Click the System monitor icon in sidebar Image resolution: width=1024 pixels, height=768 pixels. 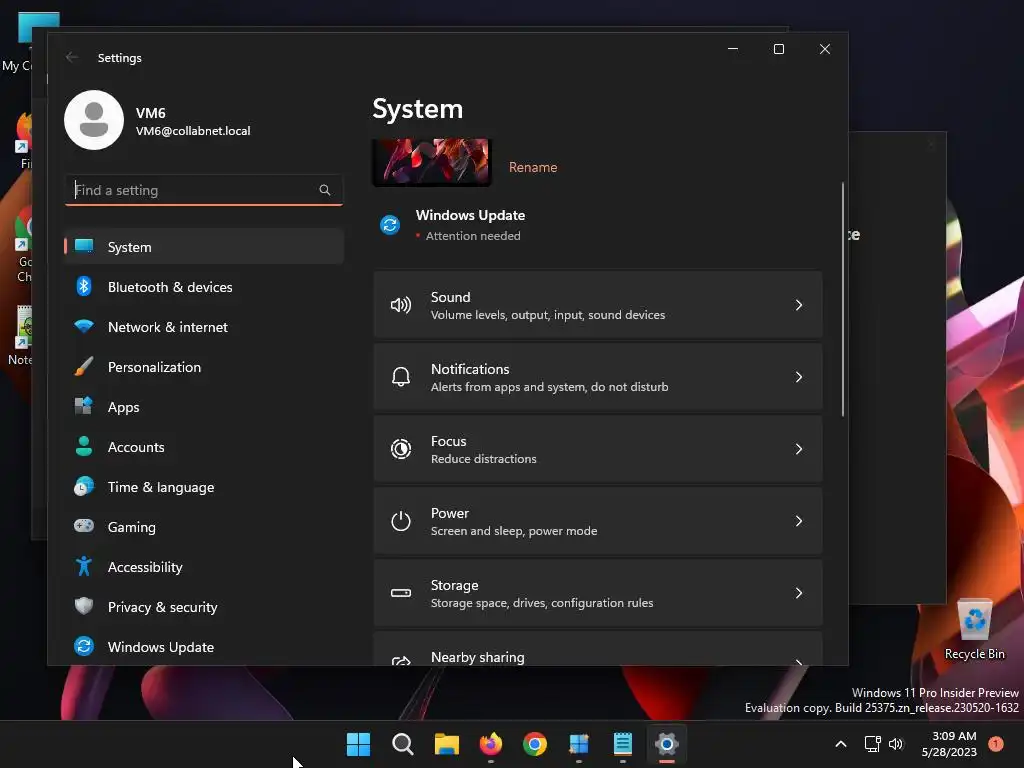tap(84, 246)
